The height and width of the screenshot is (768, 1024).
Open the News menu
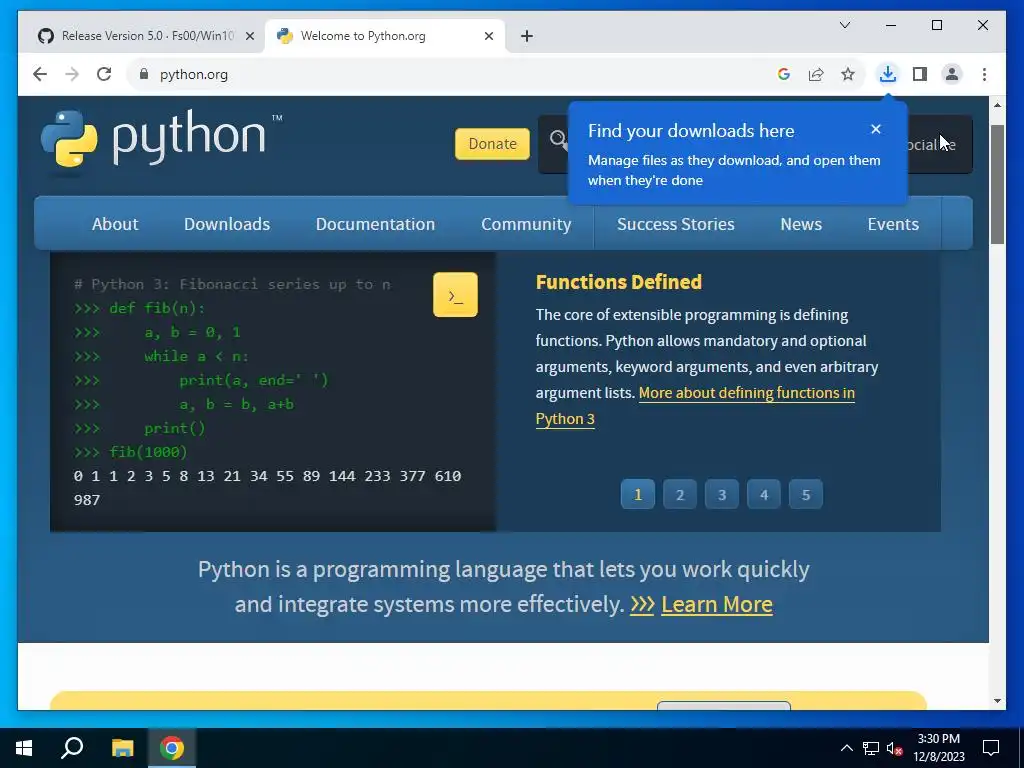(801, 224)
